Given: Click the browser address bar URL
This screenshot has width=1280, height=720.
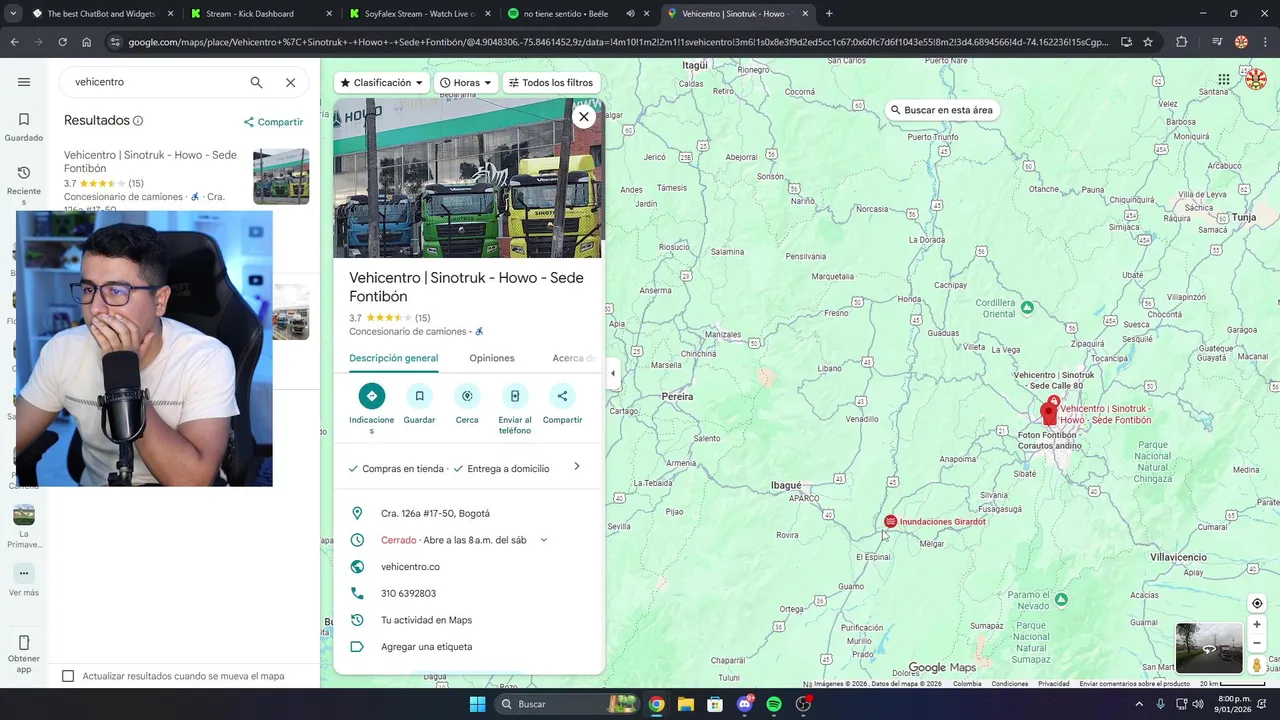Looking at the screenshot, I should pos(617,42).
